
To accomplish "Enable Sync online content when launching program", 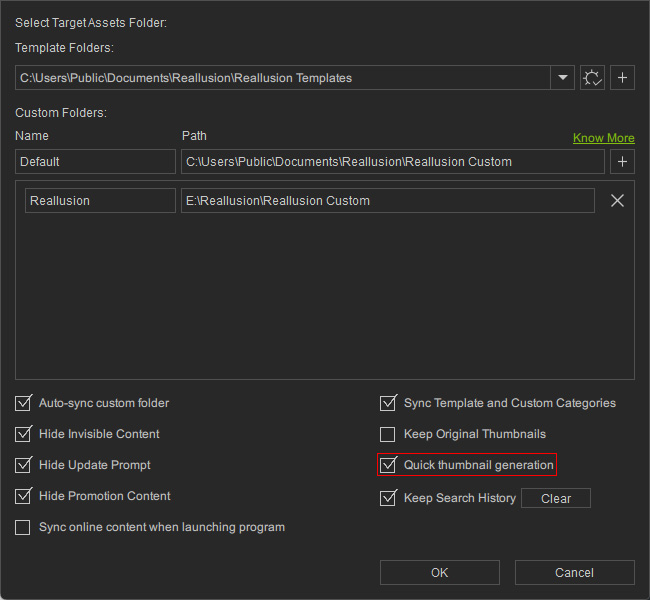I will coord(22,527).
